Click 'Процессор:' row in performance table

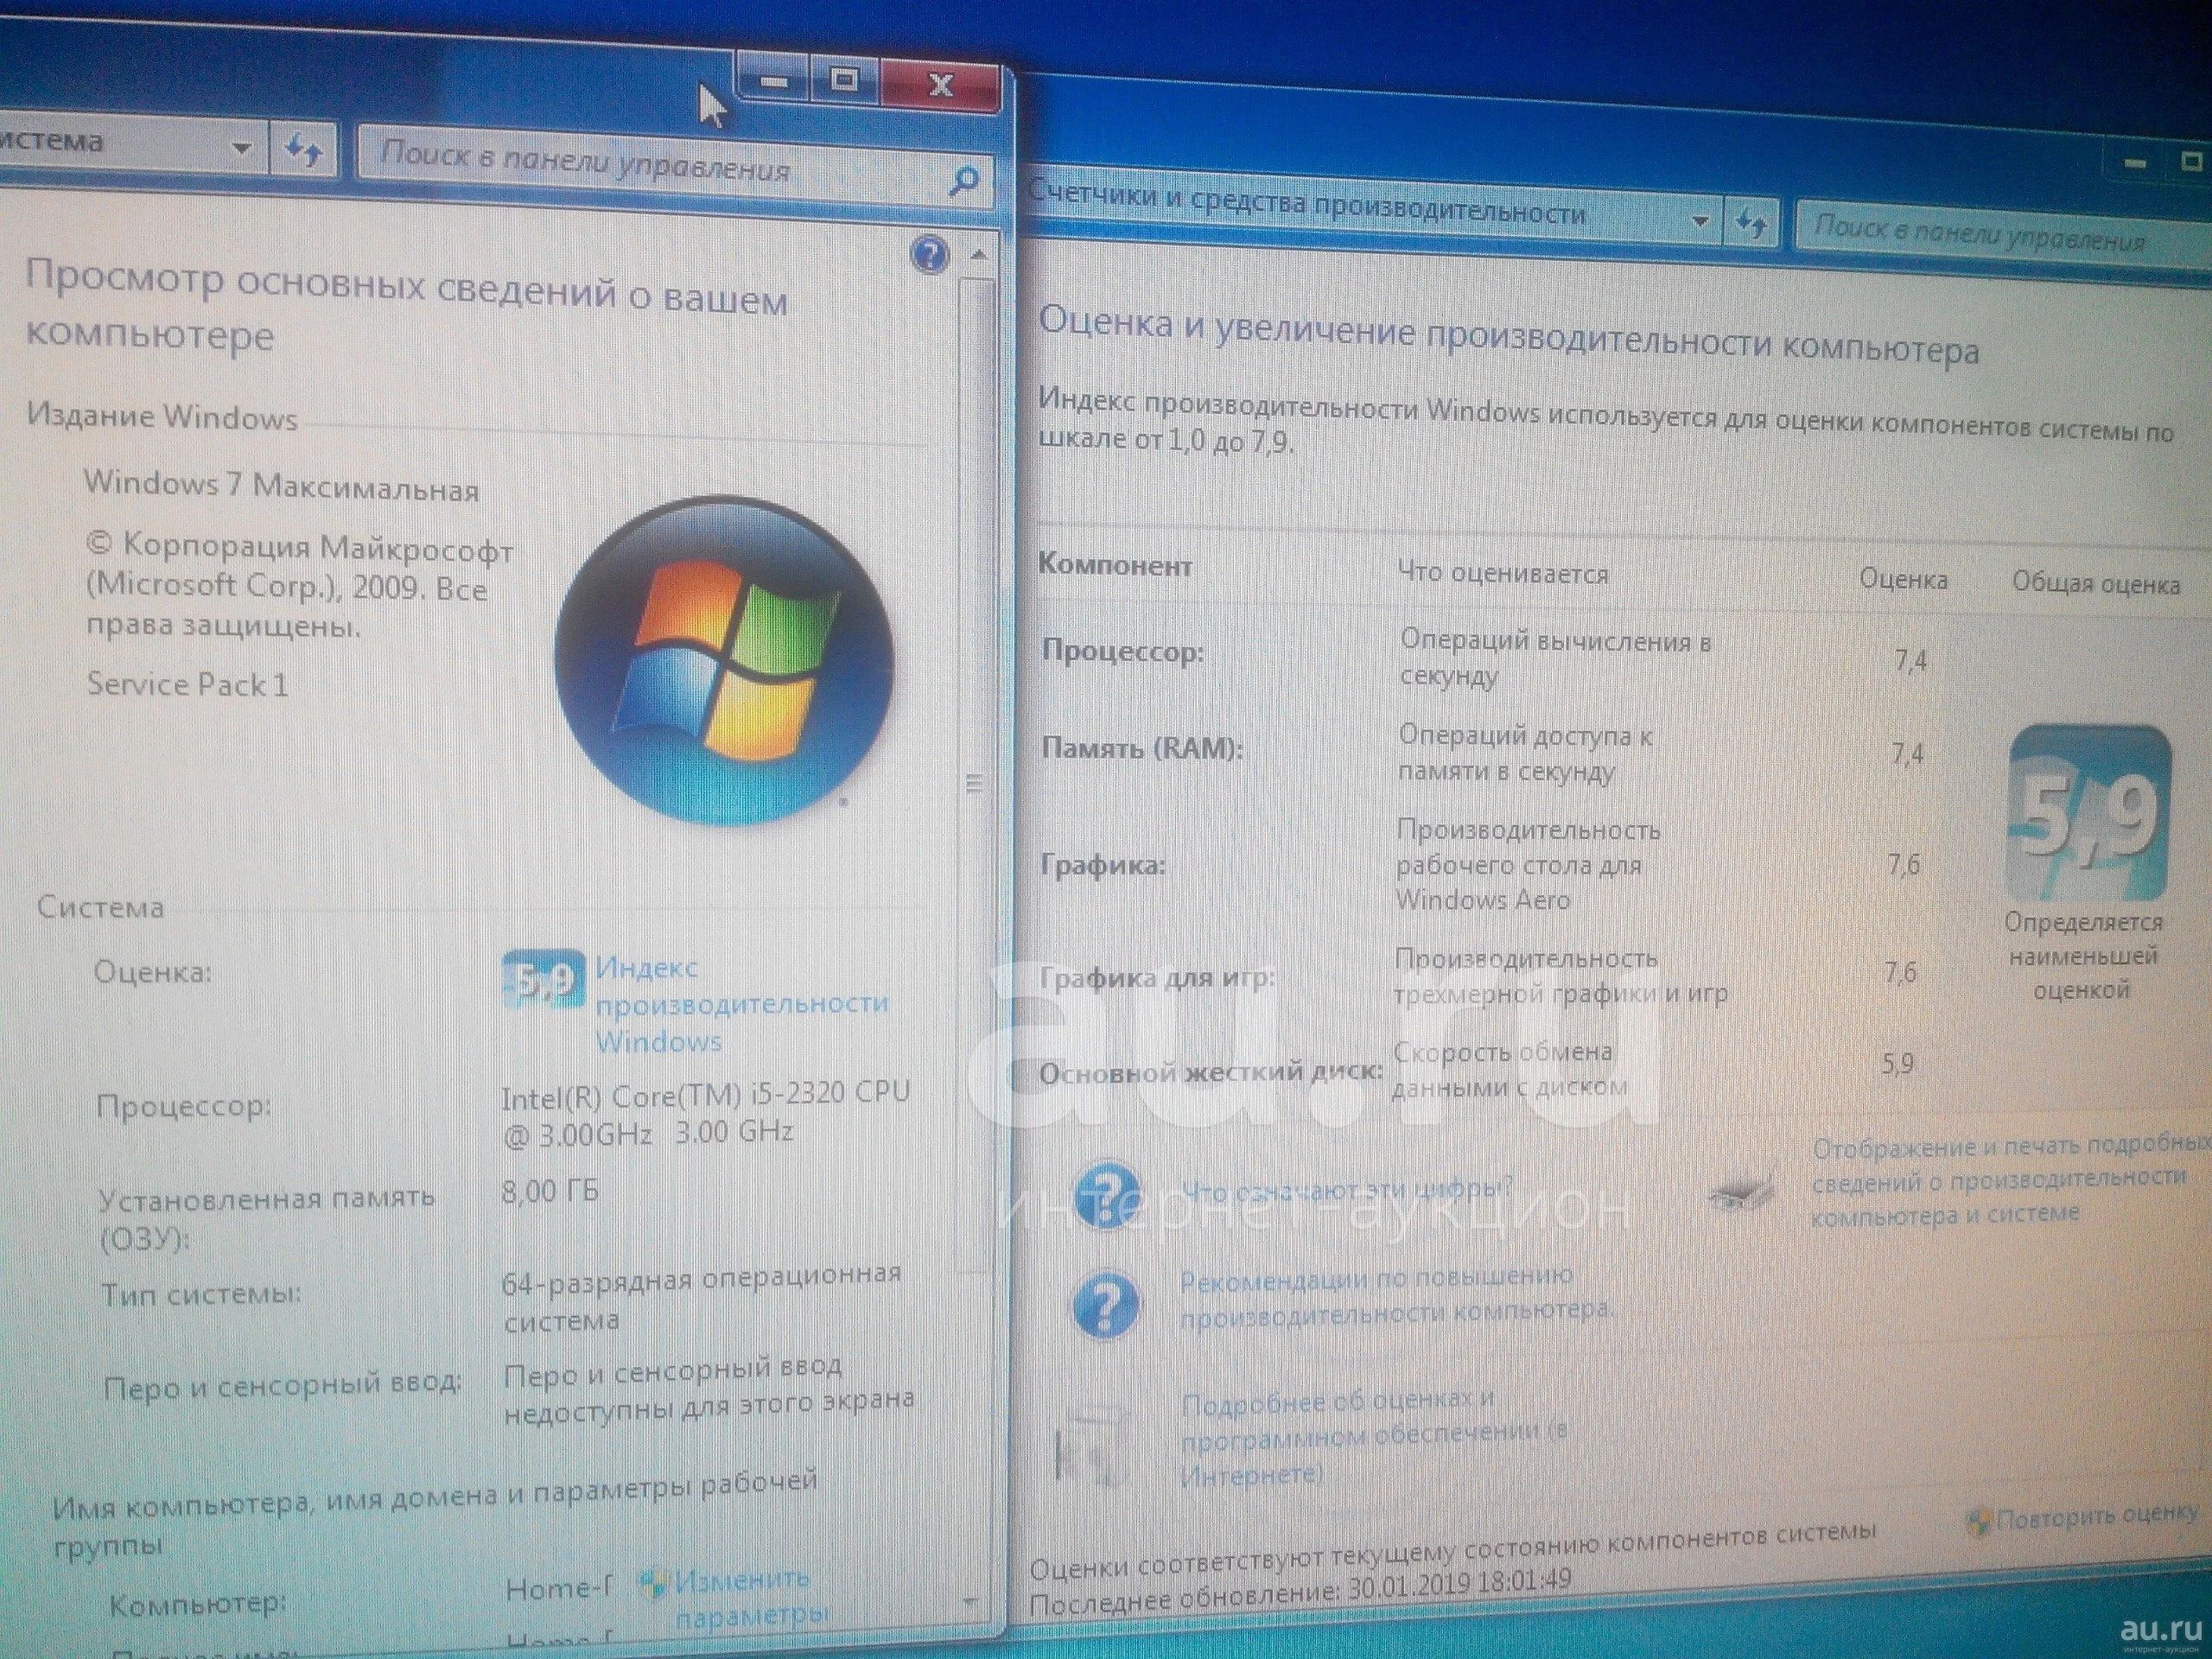[1122, 651]
